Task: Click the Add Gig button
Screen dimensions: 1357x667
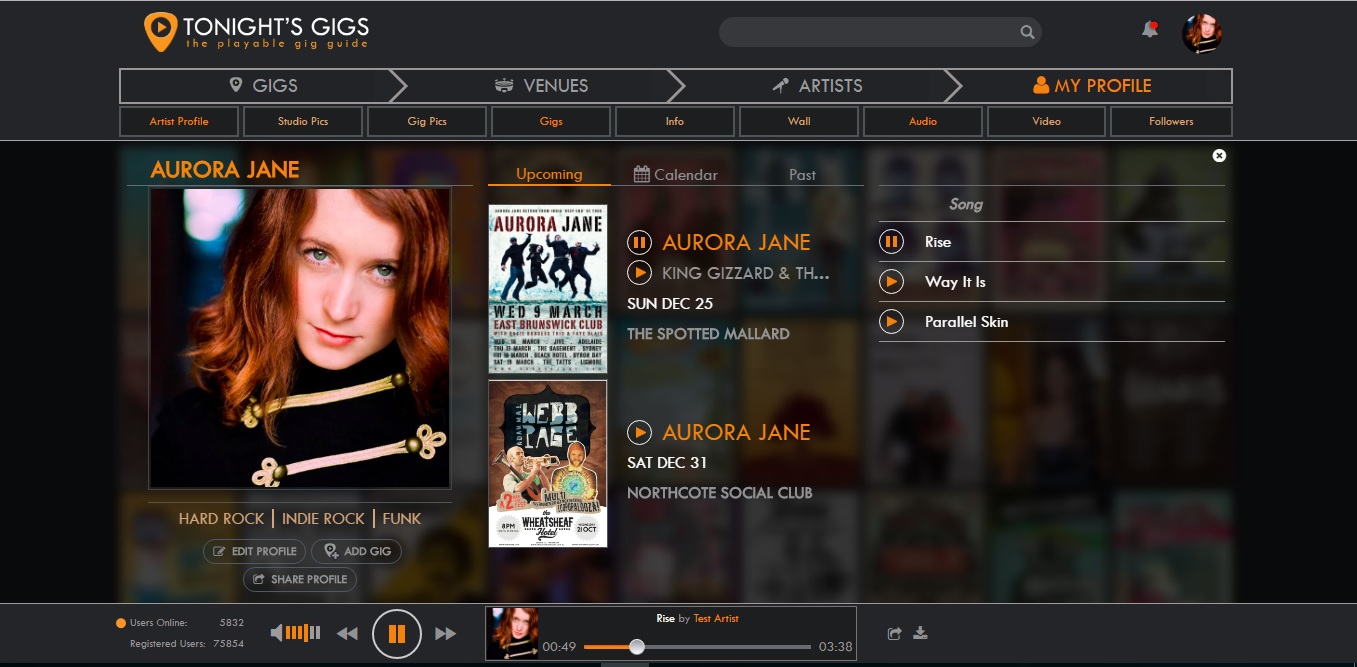Action: [357, 551]
